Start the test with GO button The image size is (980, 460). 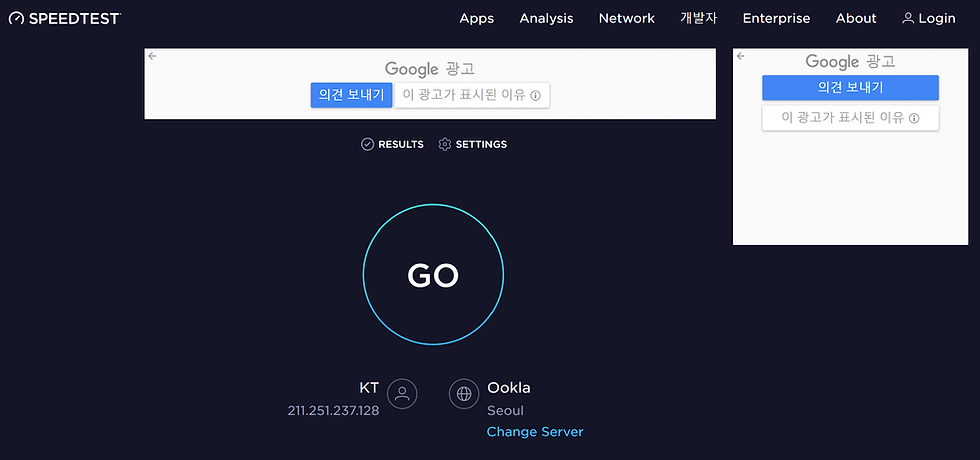[x=433, y=274]
